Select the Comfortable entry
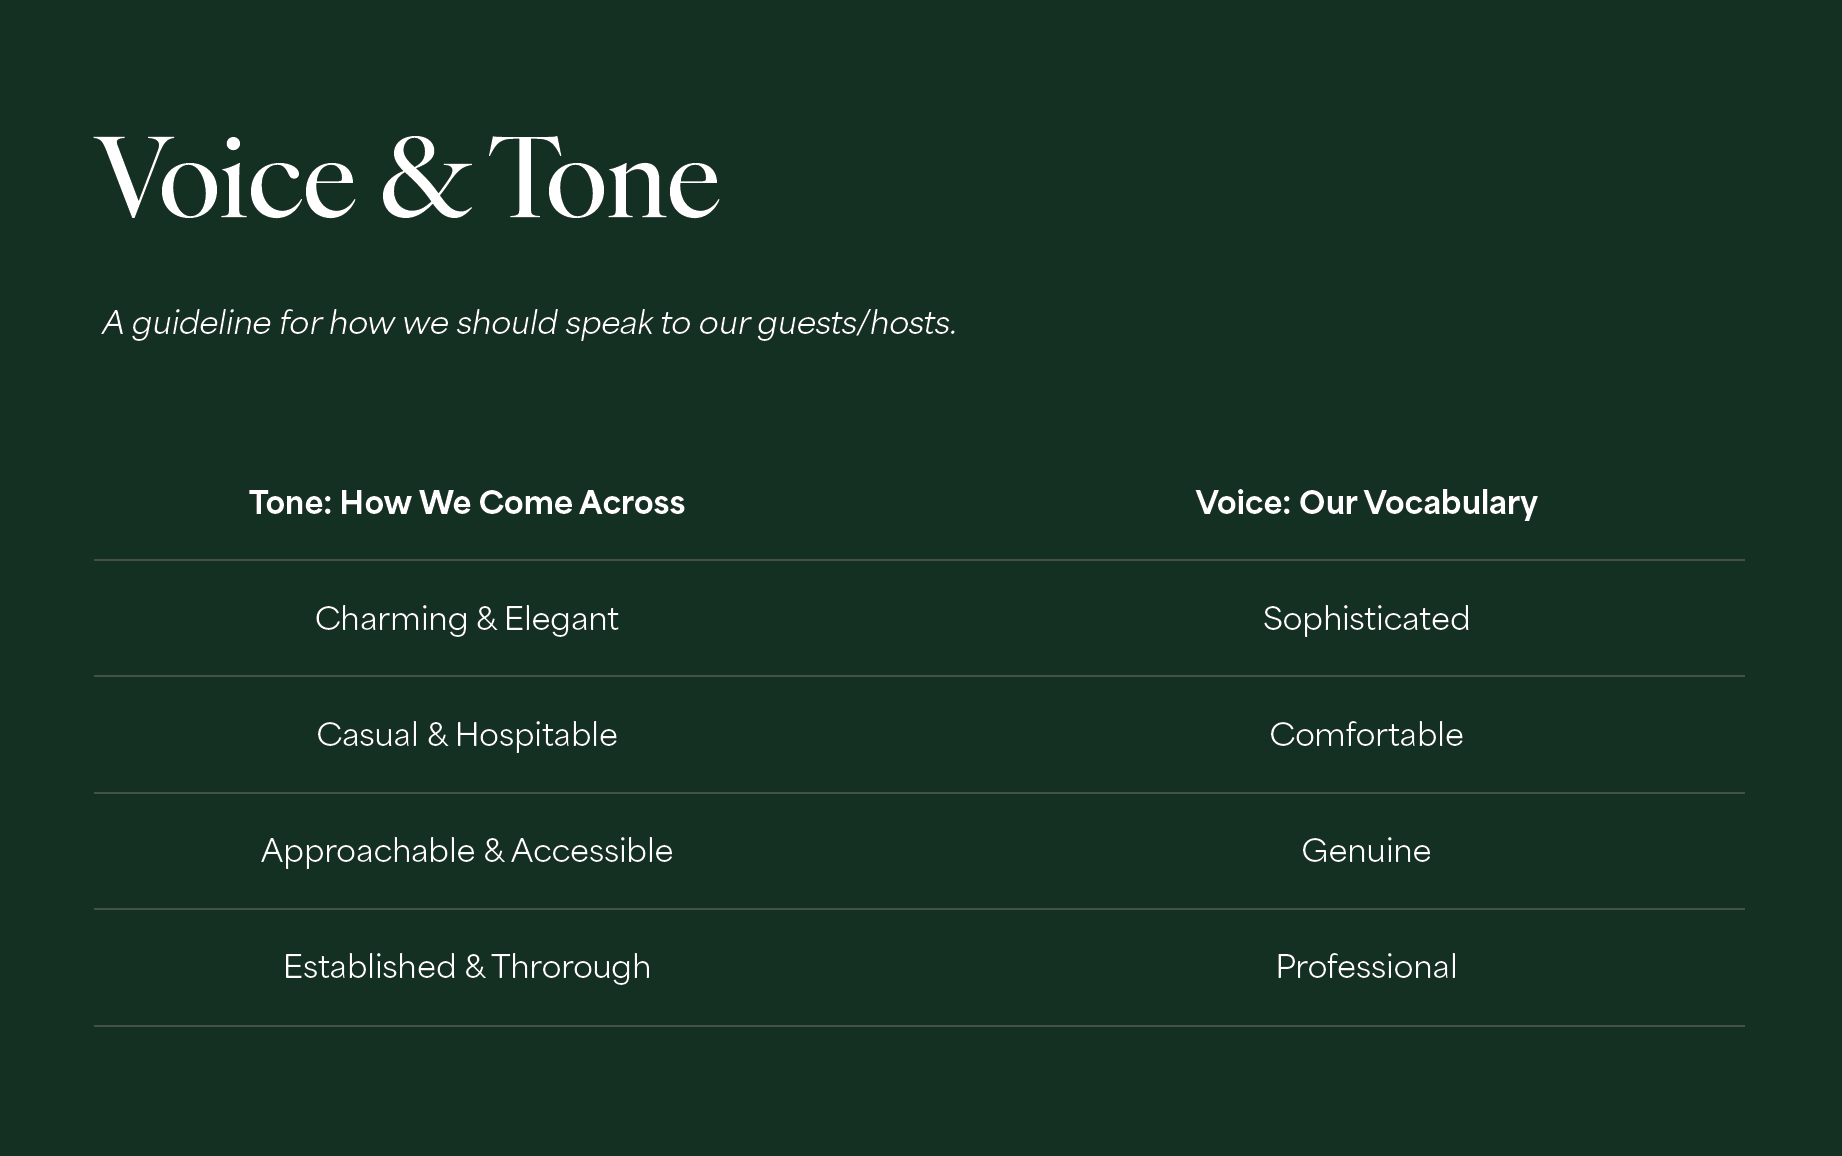The width and height of the screenshot is (1842, 1156). coord(1366,735)
